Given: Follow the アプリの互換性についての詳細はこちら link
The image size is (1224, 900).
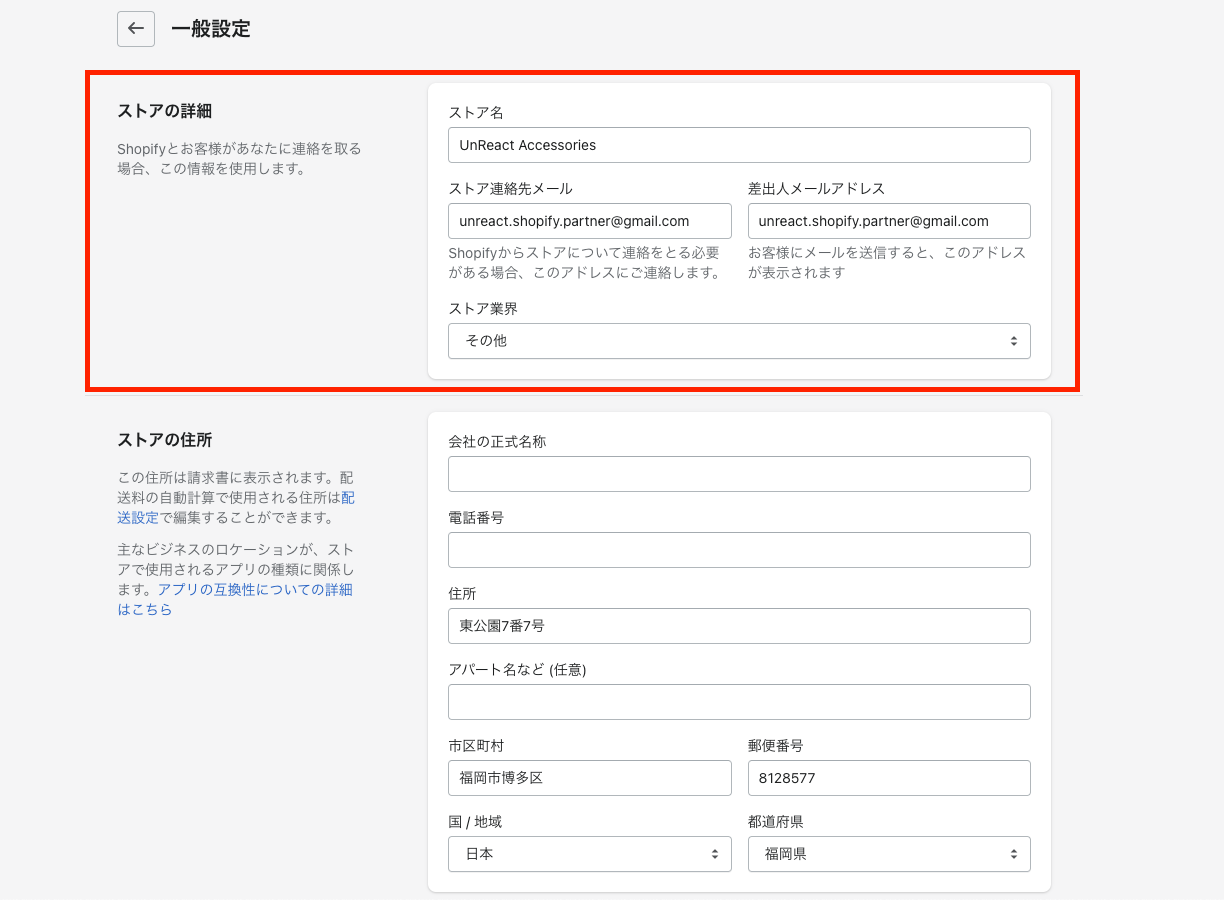Looking at the screenshot, I should tap(254, 590).
